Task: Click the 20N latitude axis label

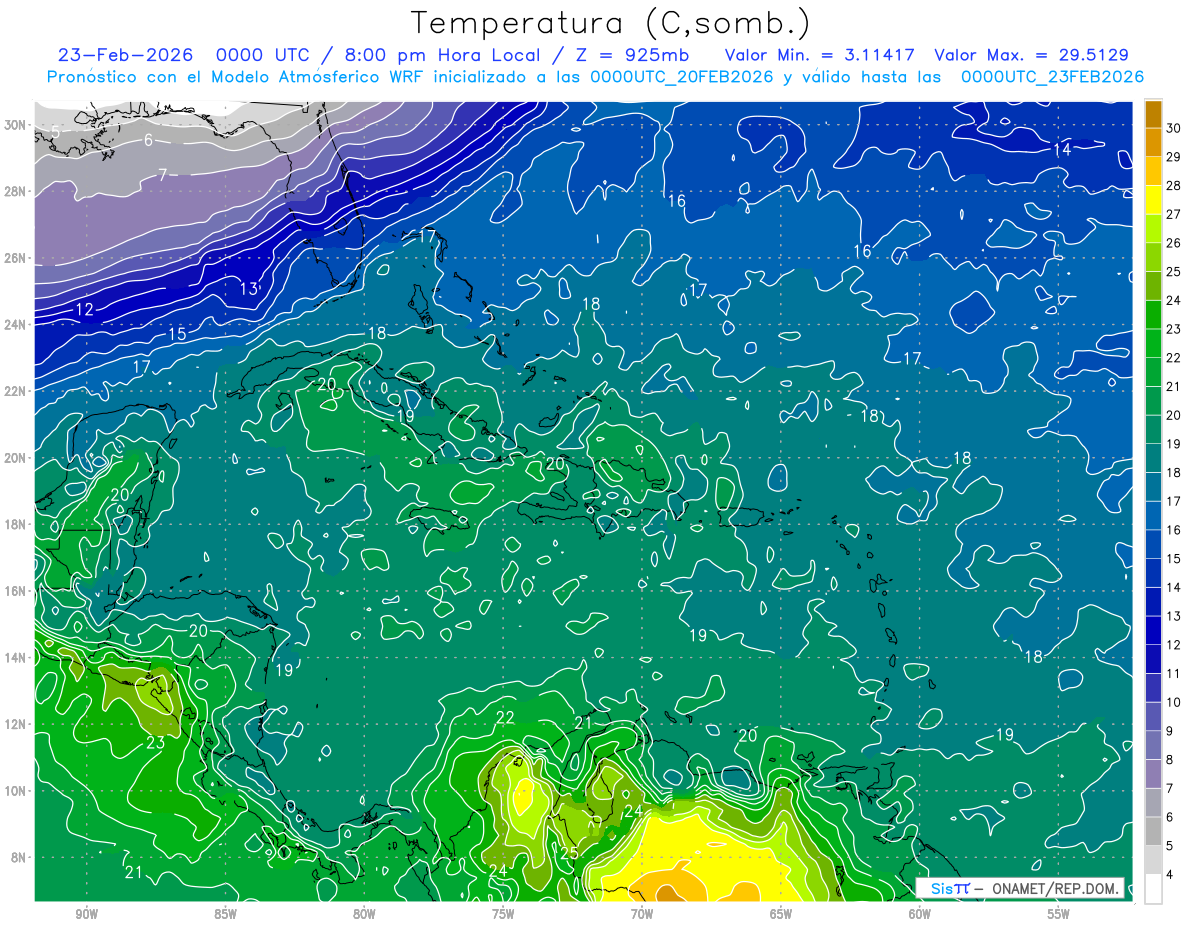Action: coord(17,458)
